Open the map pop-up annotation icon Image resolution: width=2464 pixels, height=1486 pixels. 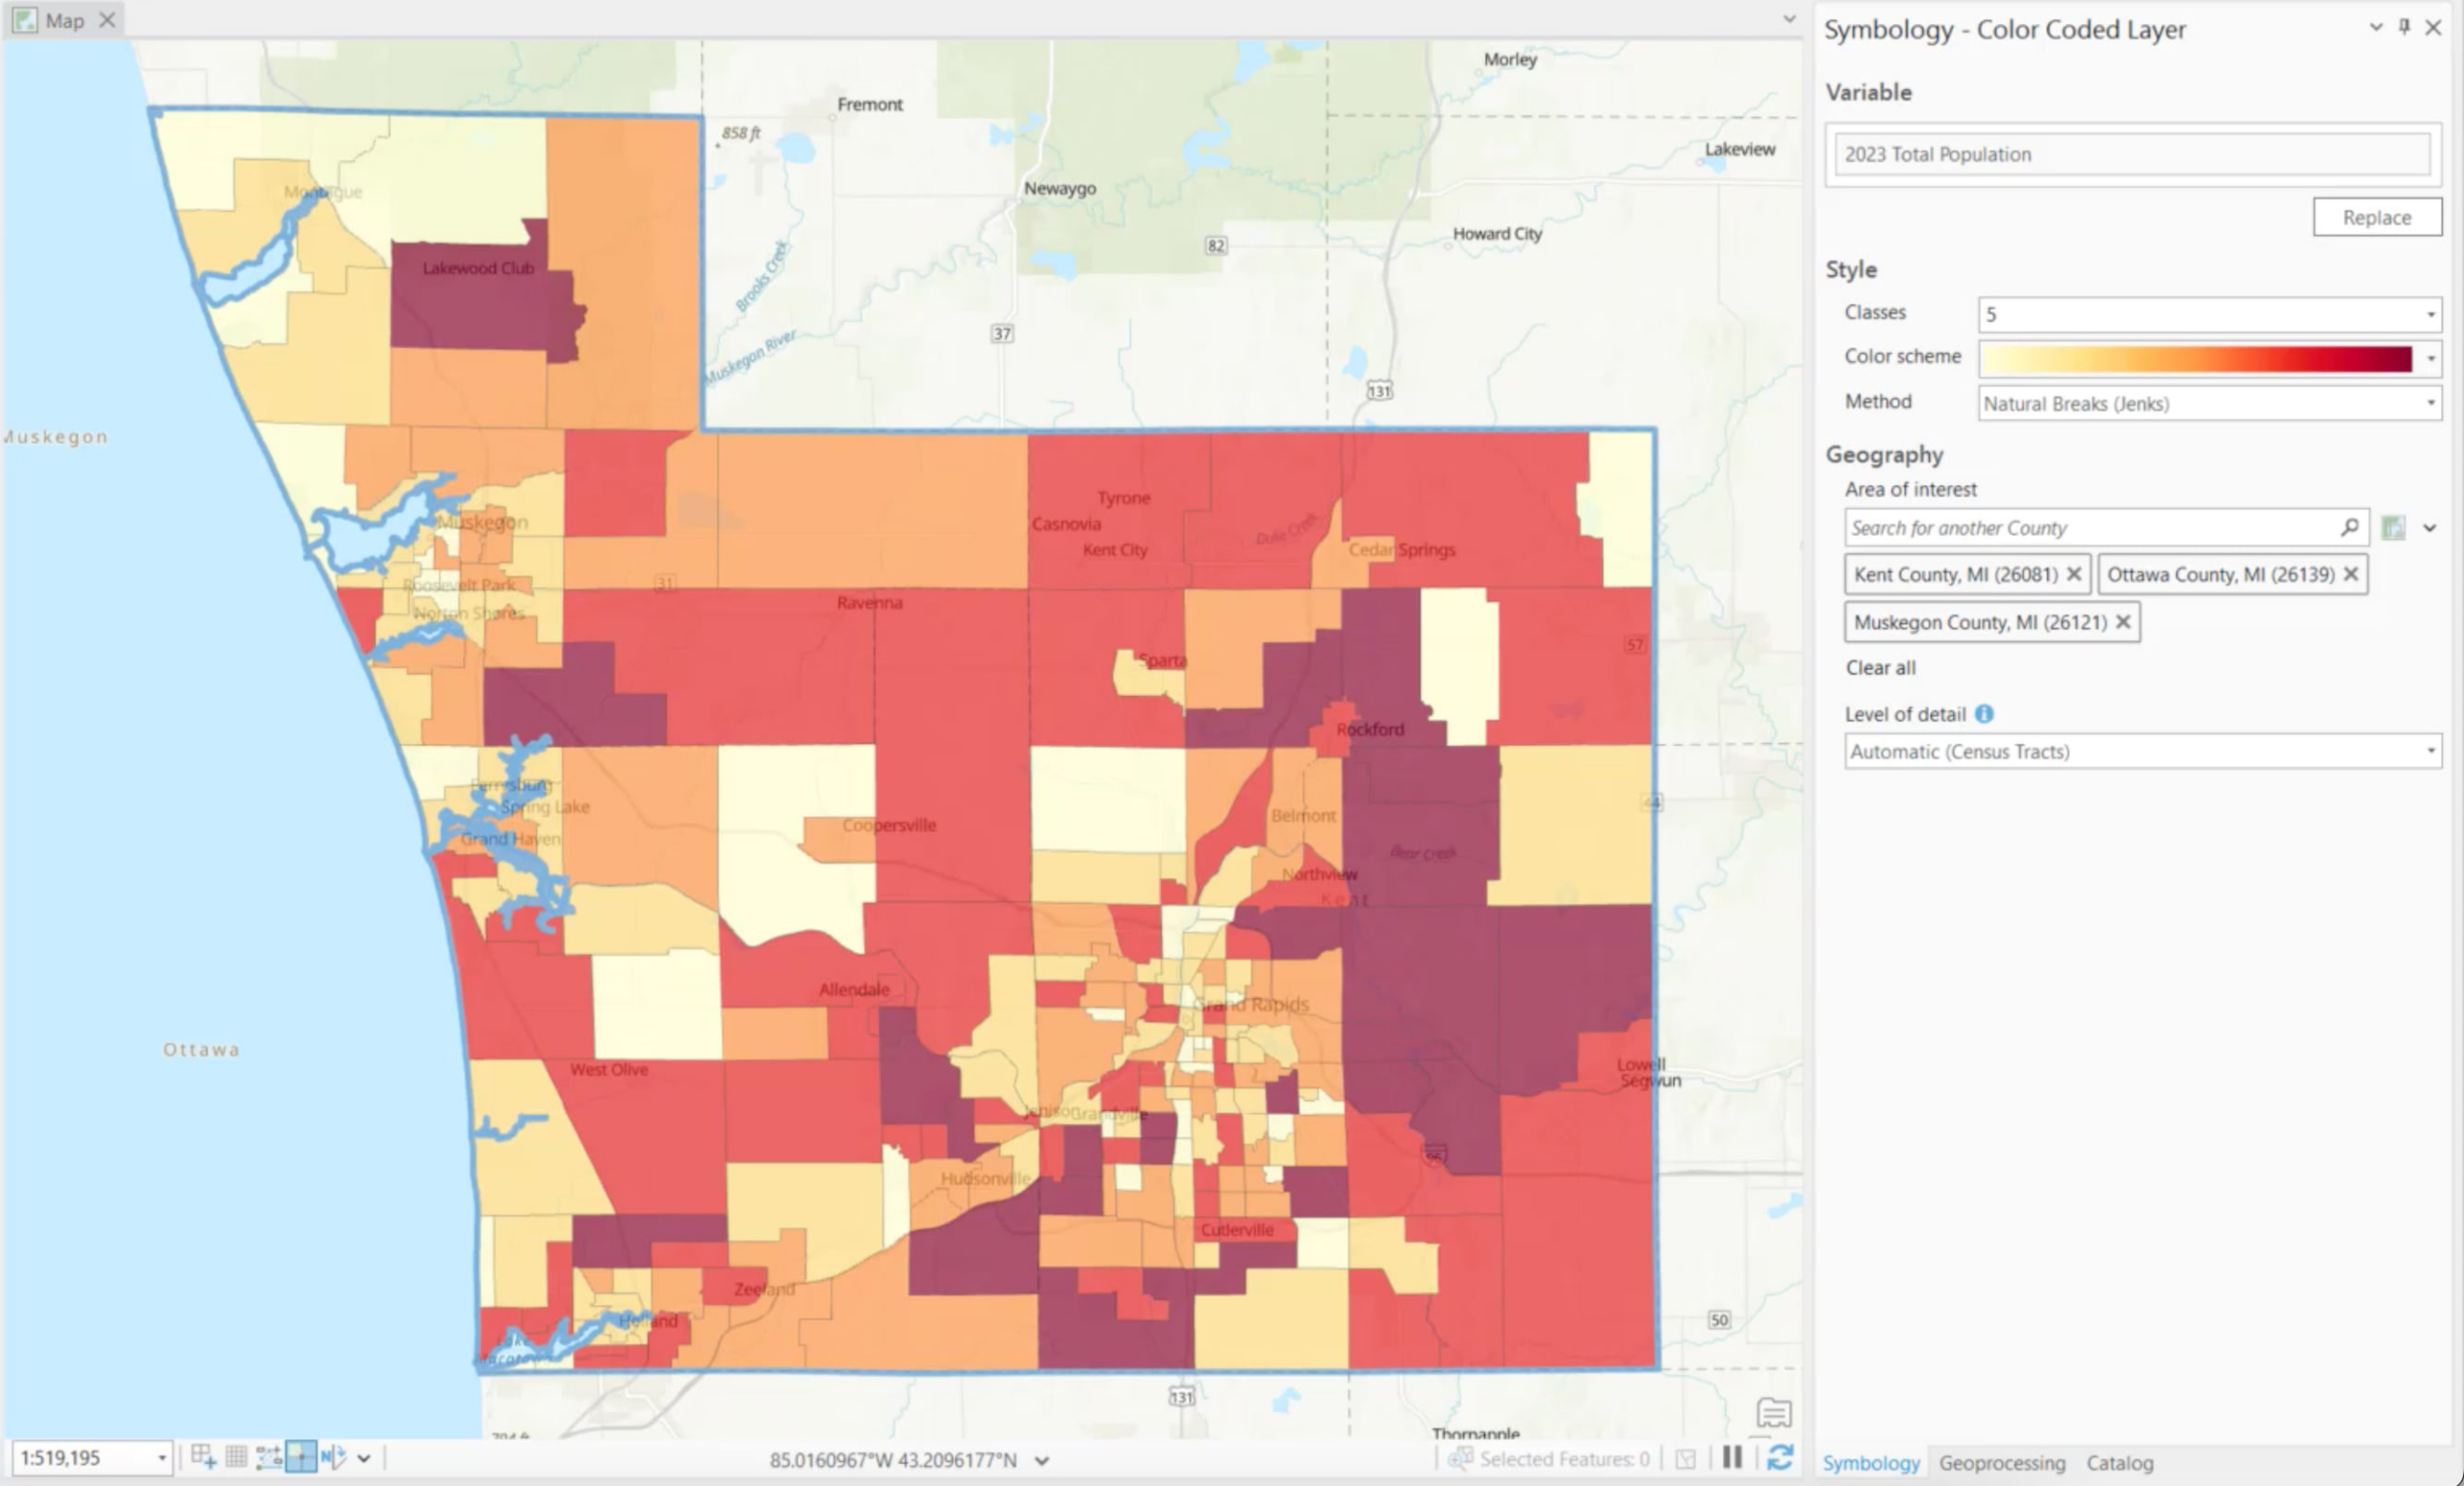1773,1413
